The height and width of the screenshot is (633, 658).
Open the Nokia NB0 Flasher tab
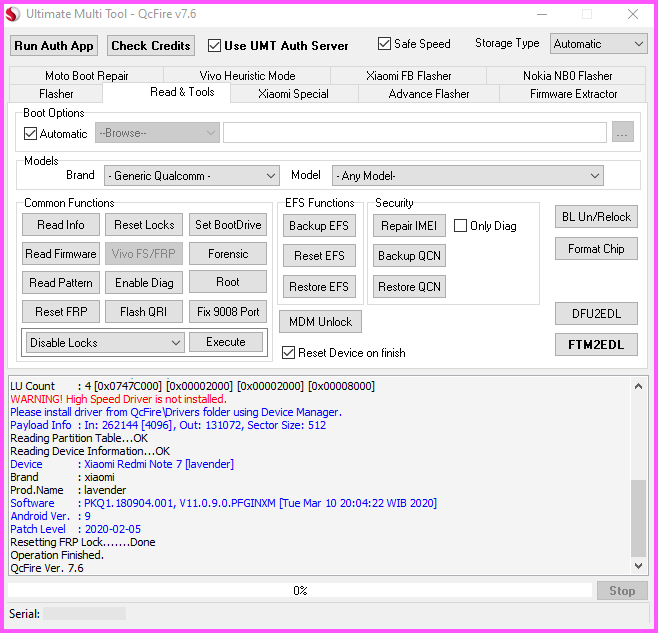(x=567, y=76)
